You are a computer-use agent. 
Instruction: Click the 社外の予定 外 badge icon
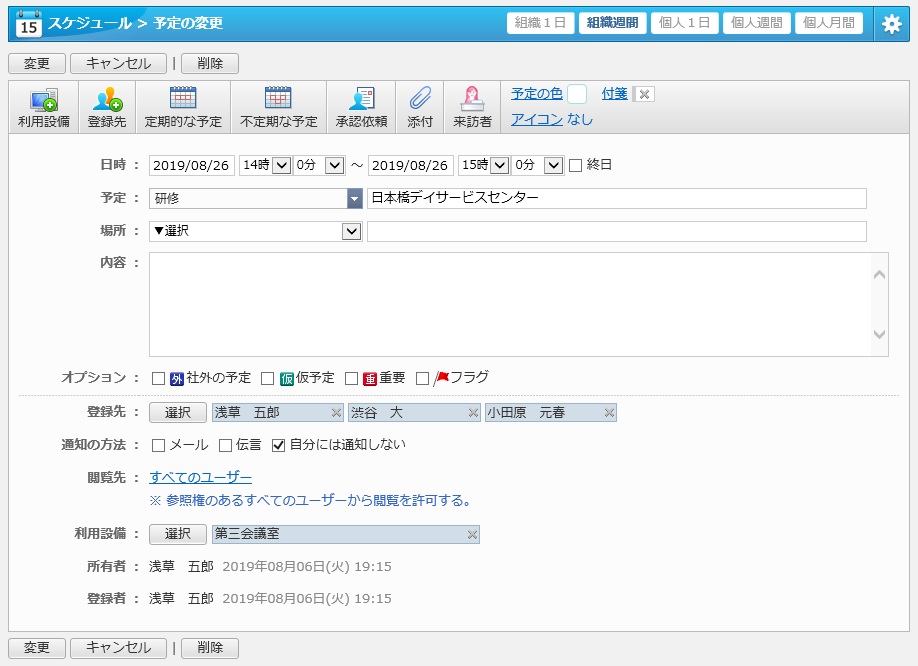coord(177,379)
